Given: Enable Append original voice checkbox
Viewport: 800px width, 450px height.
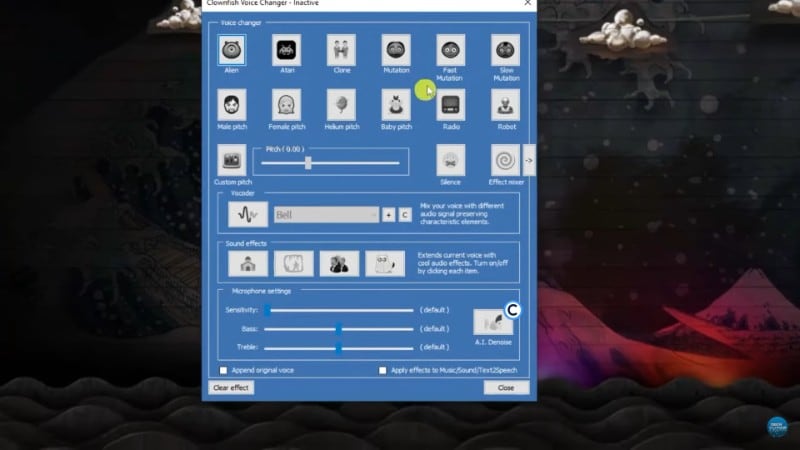Looking at the screenshot, I should pyautogui.click(x=223, y=370).
